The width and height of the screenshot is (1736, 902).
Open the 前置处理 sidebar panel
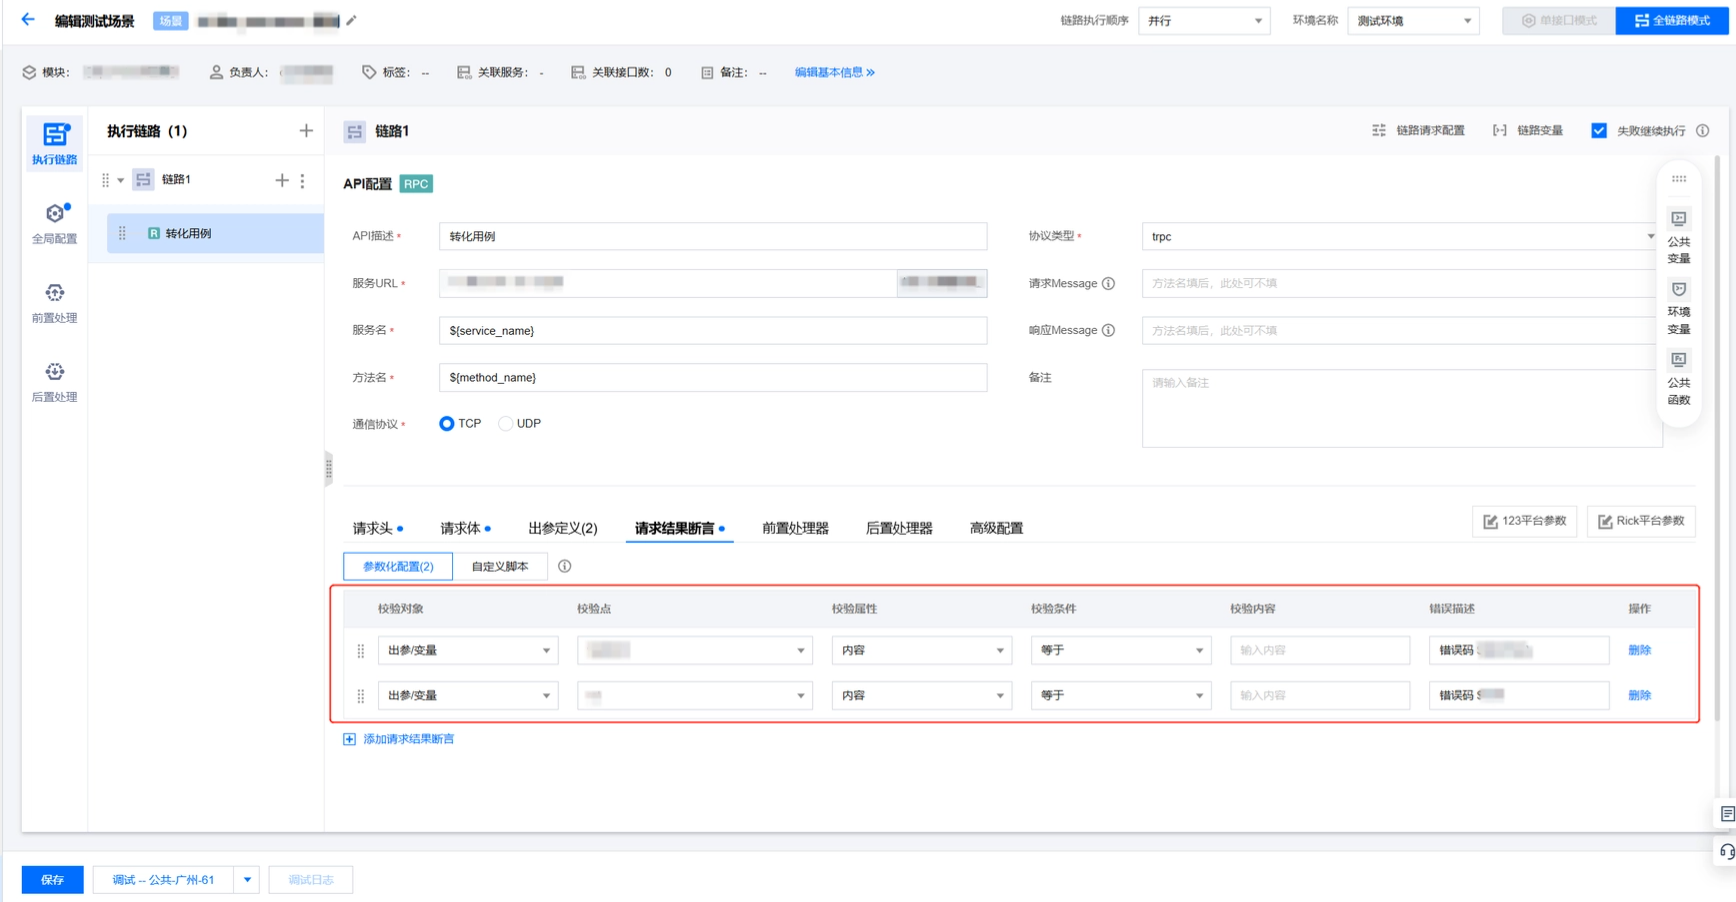54,302
